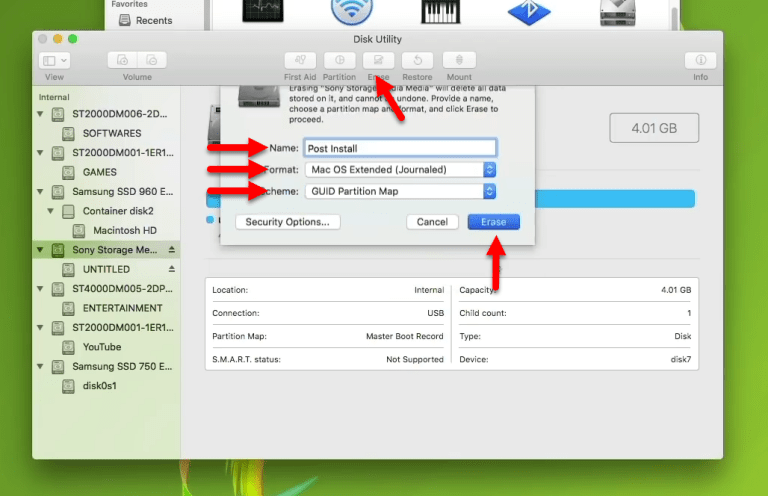Minimize the Disk Utility window
Viewport: 768px width, 496px height.
point(57,39)
